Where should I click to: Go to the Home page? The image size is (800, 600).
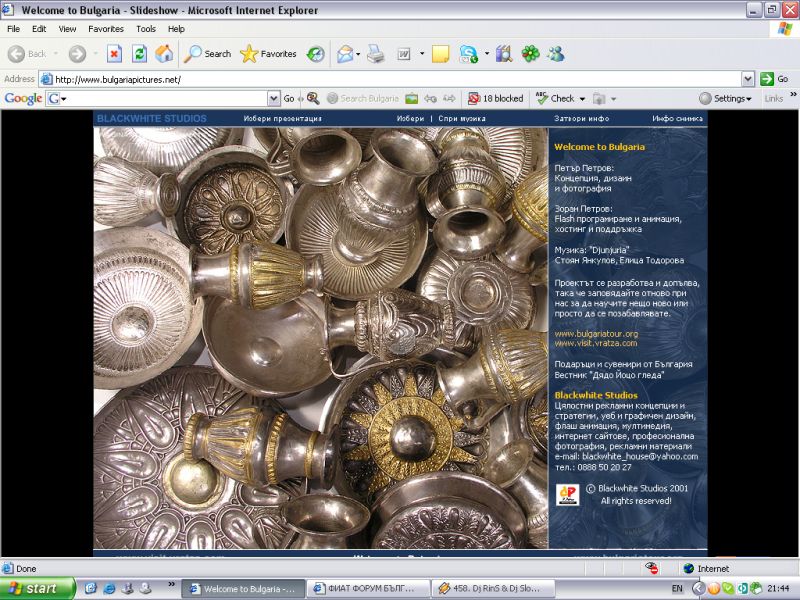tap(163, 54)
